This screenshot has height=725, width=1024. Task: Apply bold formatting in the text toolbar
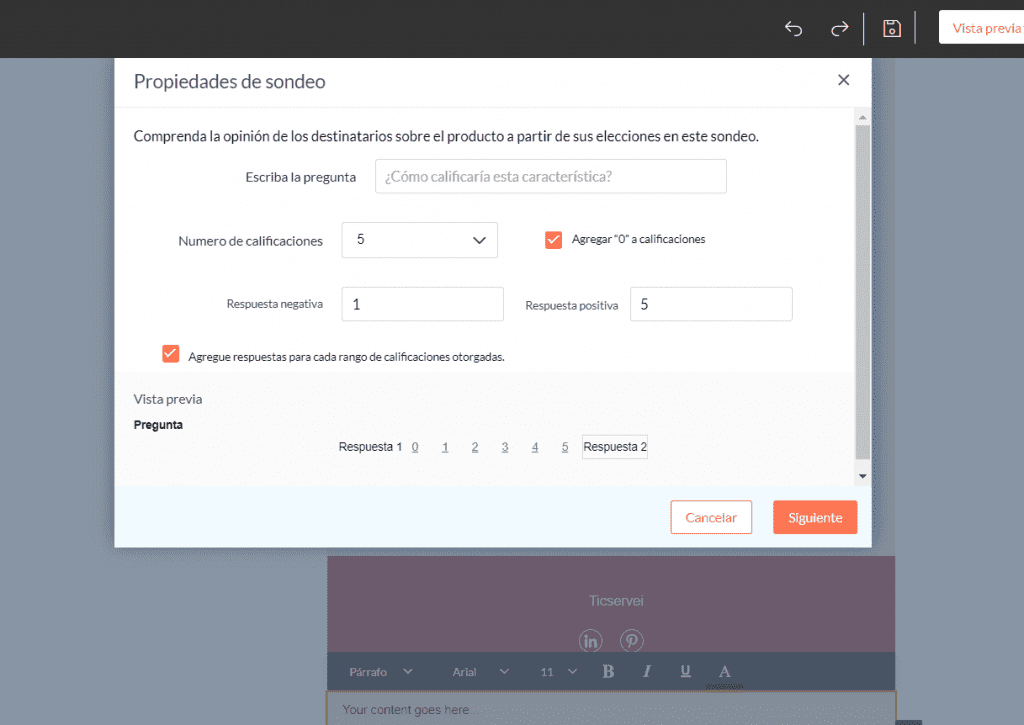pos(608,671)
